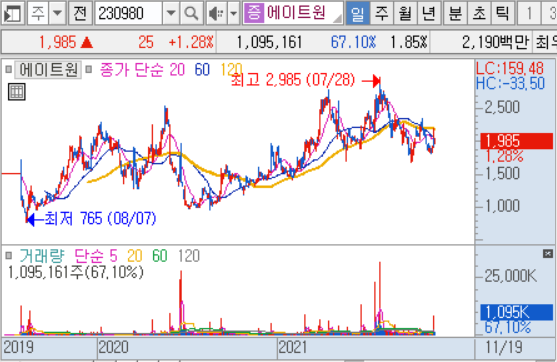Select the volume 20-day average legend
The image size is (557, 362).
(135, 256)
